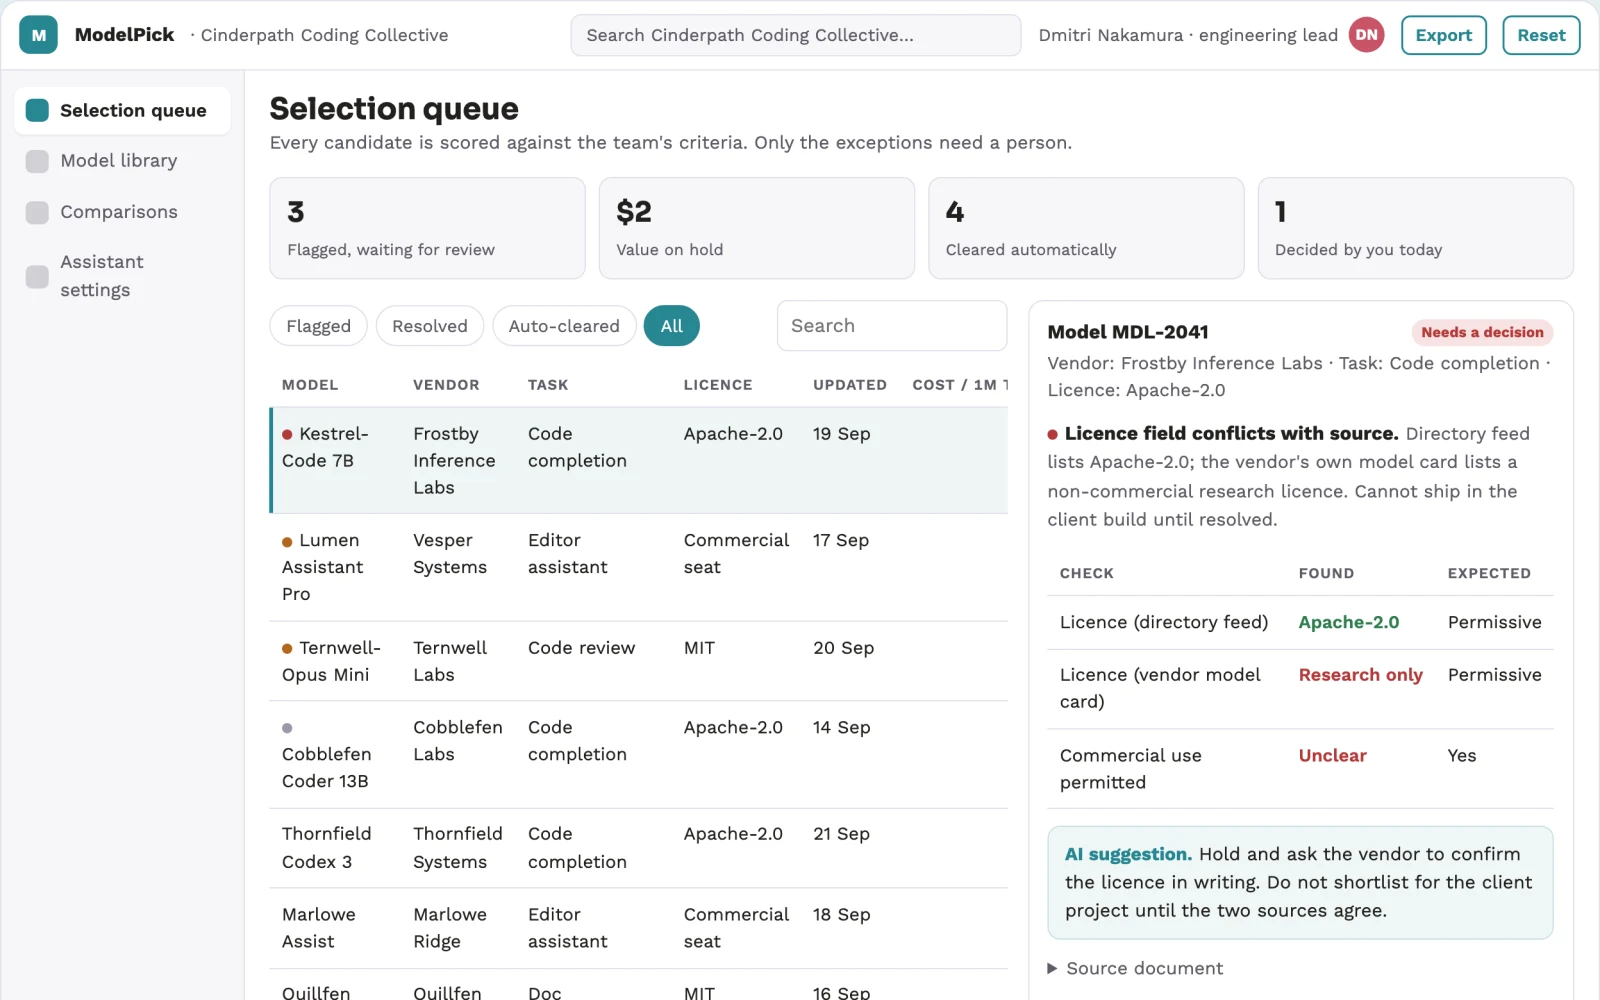
Task: Click the Decided by you today card
Action: 1415,228
